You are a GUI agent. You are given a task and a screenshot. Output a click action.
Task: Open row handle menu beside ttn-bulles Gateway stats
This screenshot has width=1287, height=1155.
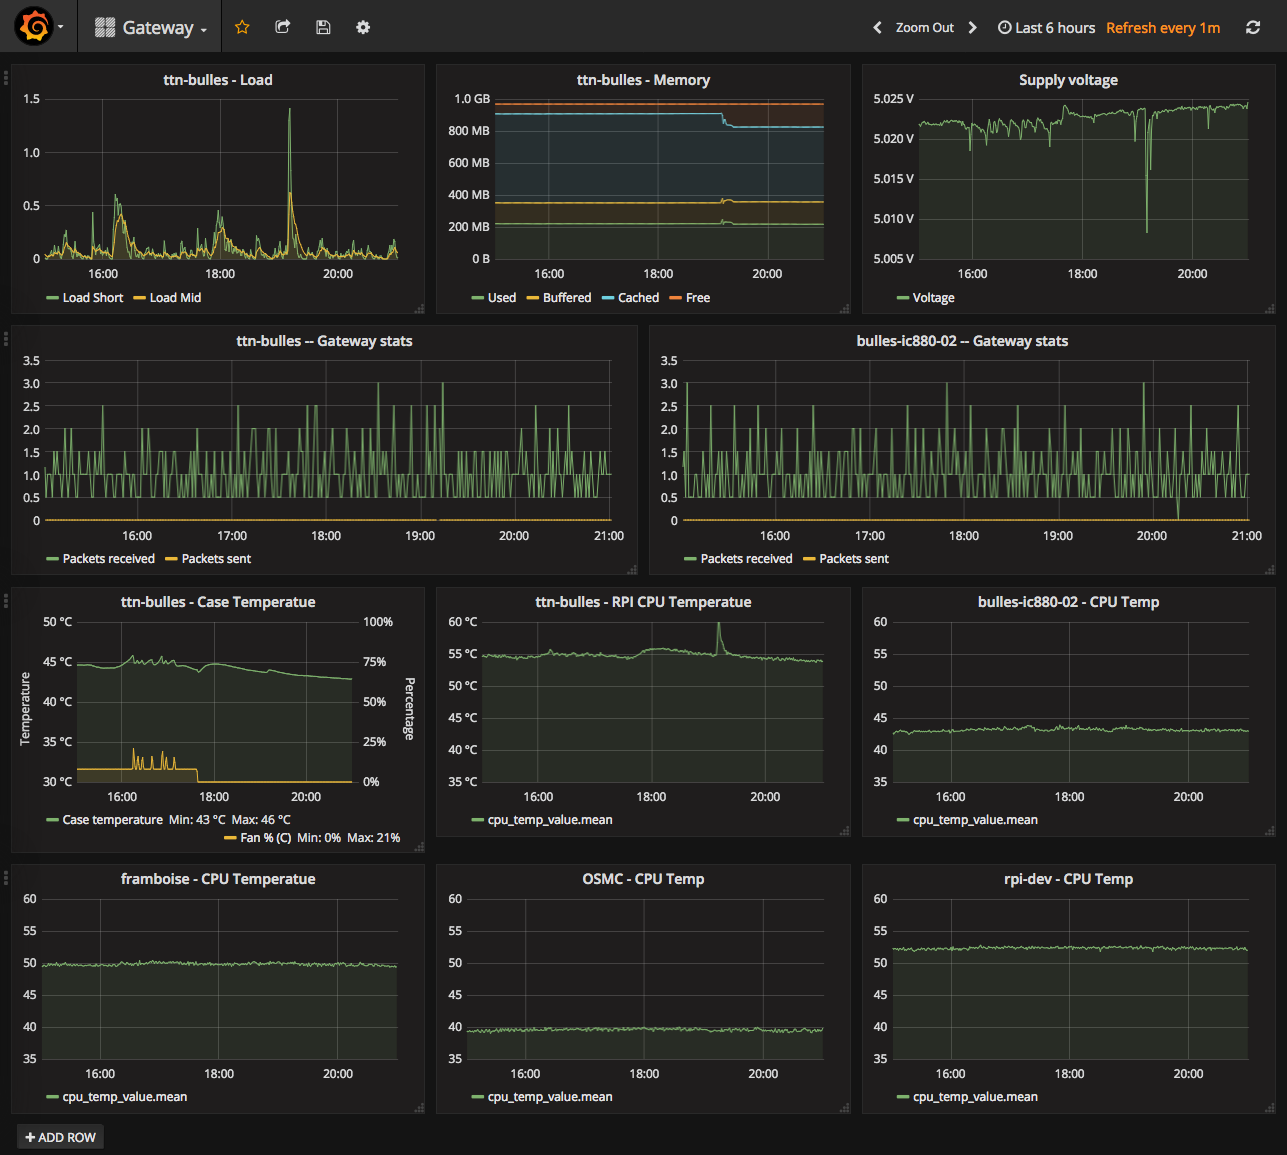(6, 338)
